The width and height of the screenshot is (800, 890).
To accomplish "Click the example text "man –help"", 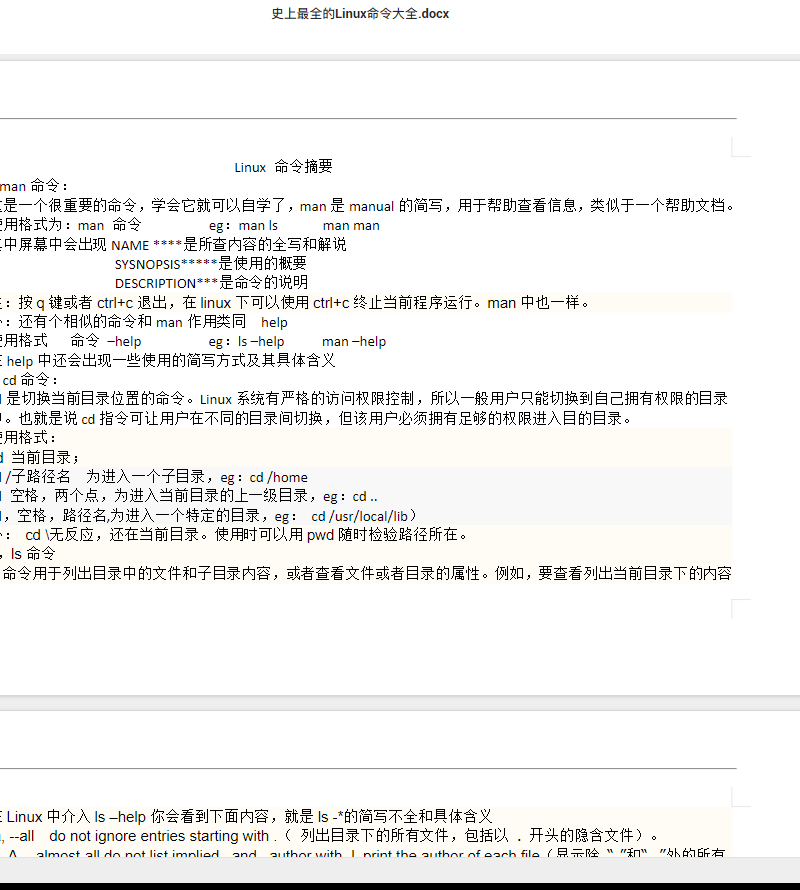I will pos(354,342).
